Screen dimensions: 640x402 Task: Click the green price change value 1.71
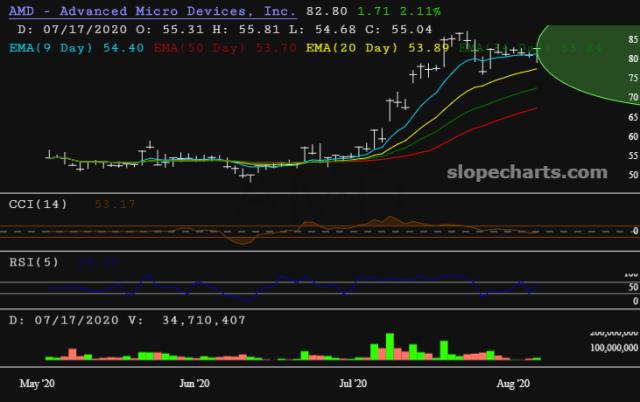374,11
